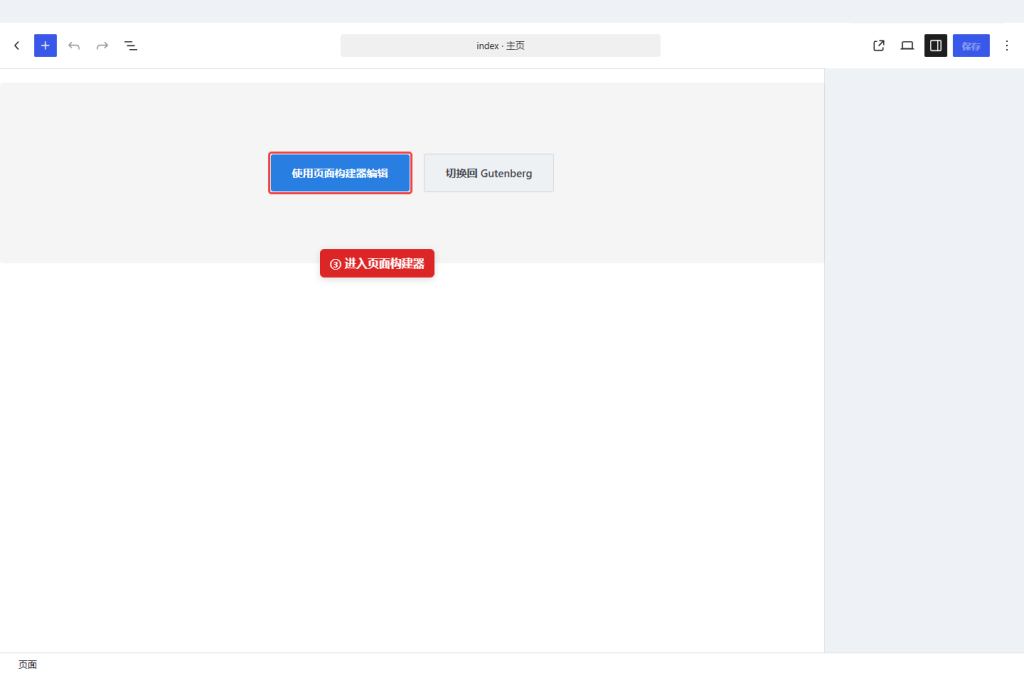
Task: Click the empty grey sidebar panel on right
Action: (x=924, y=359)
